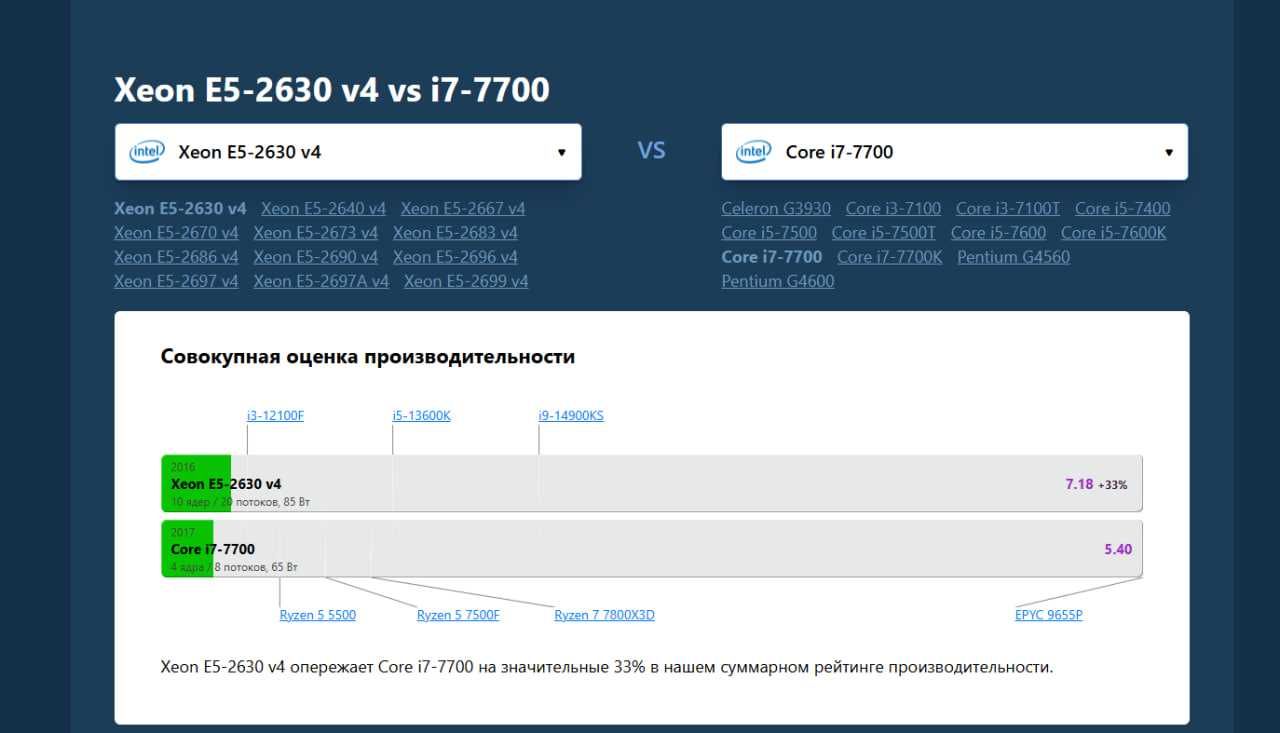Open Xeon E5-2696 v4 link
The height and width of the screenshot is (733, 1280).
click(x=455, y=256)
